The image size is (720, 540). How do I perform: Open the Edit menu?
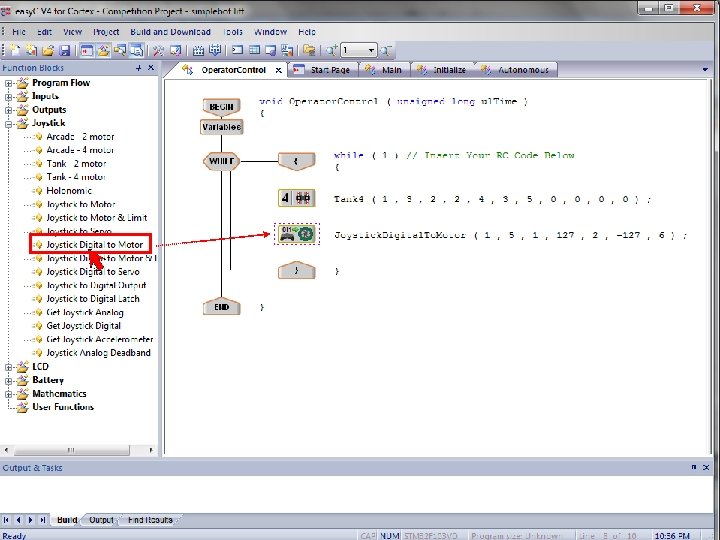tap(45, 32)
